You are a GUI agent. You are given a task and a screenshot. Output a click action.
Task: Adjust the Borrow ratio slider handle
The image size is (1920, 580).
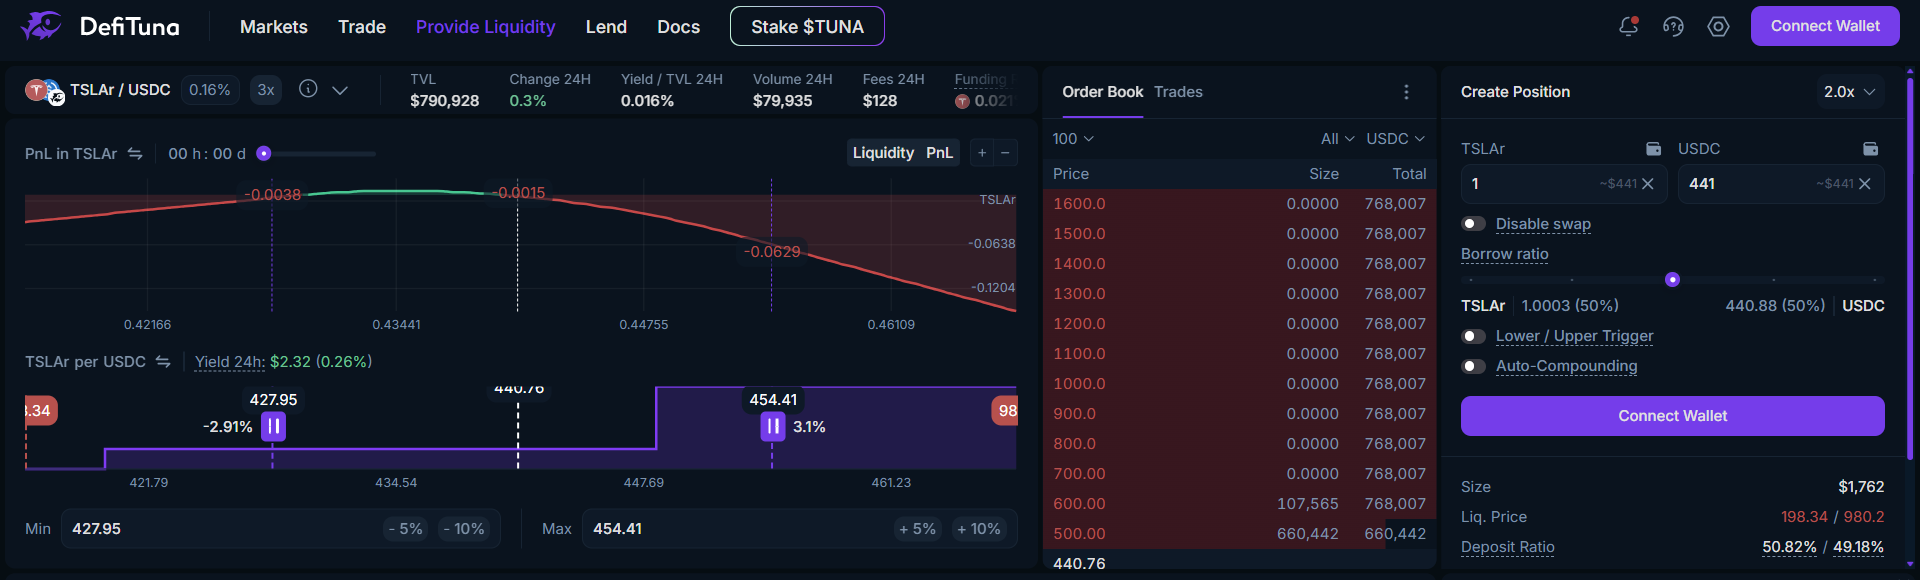pos(1673,280)
